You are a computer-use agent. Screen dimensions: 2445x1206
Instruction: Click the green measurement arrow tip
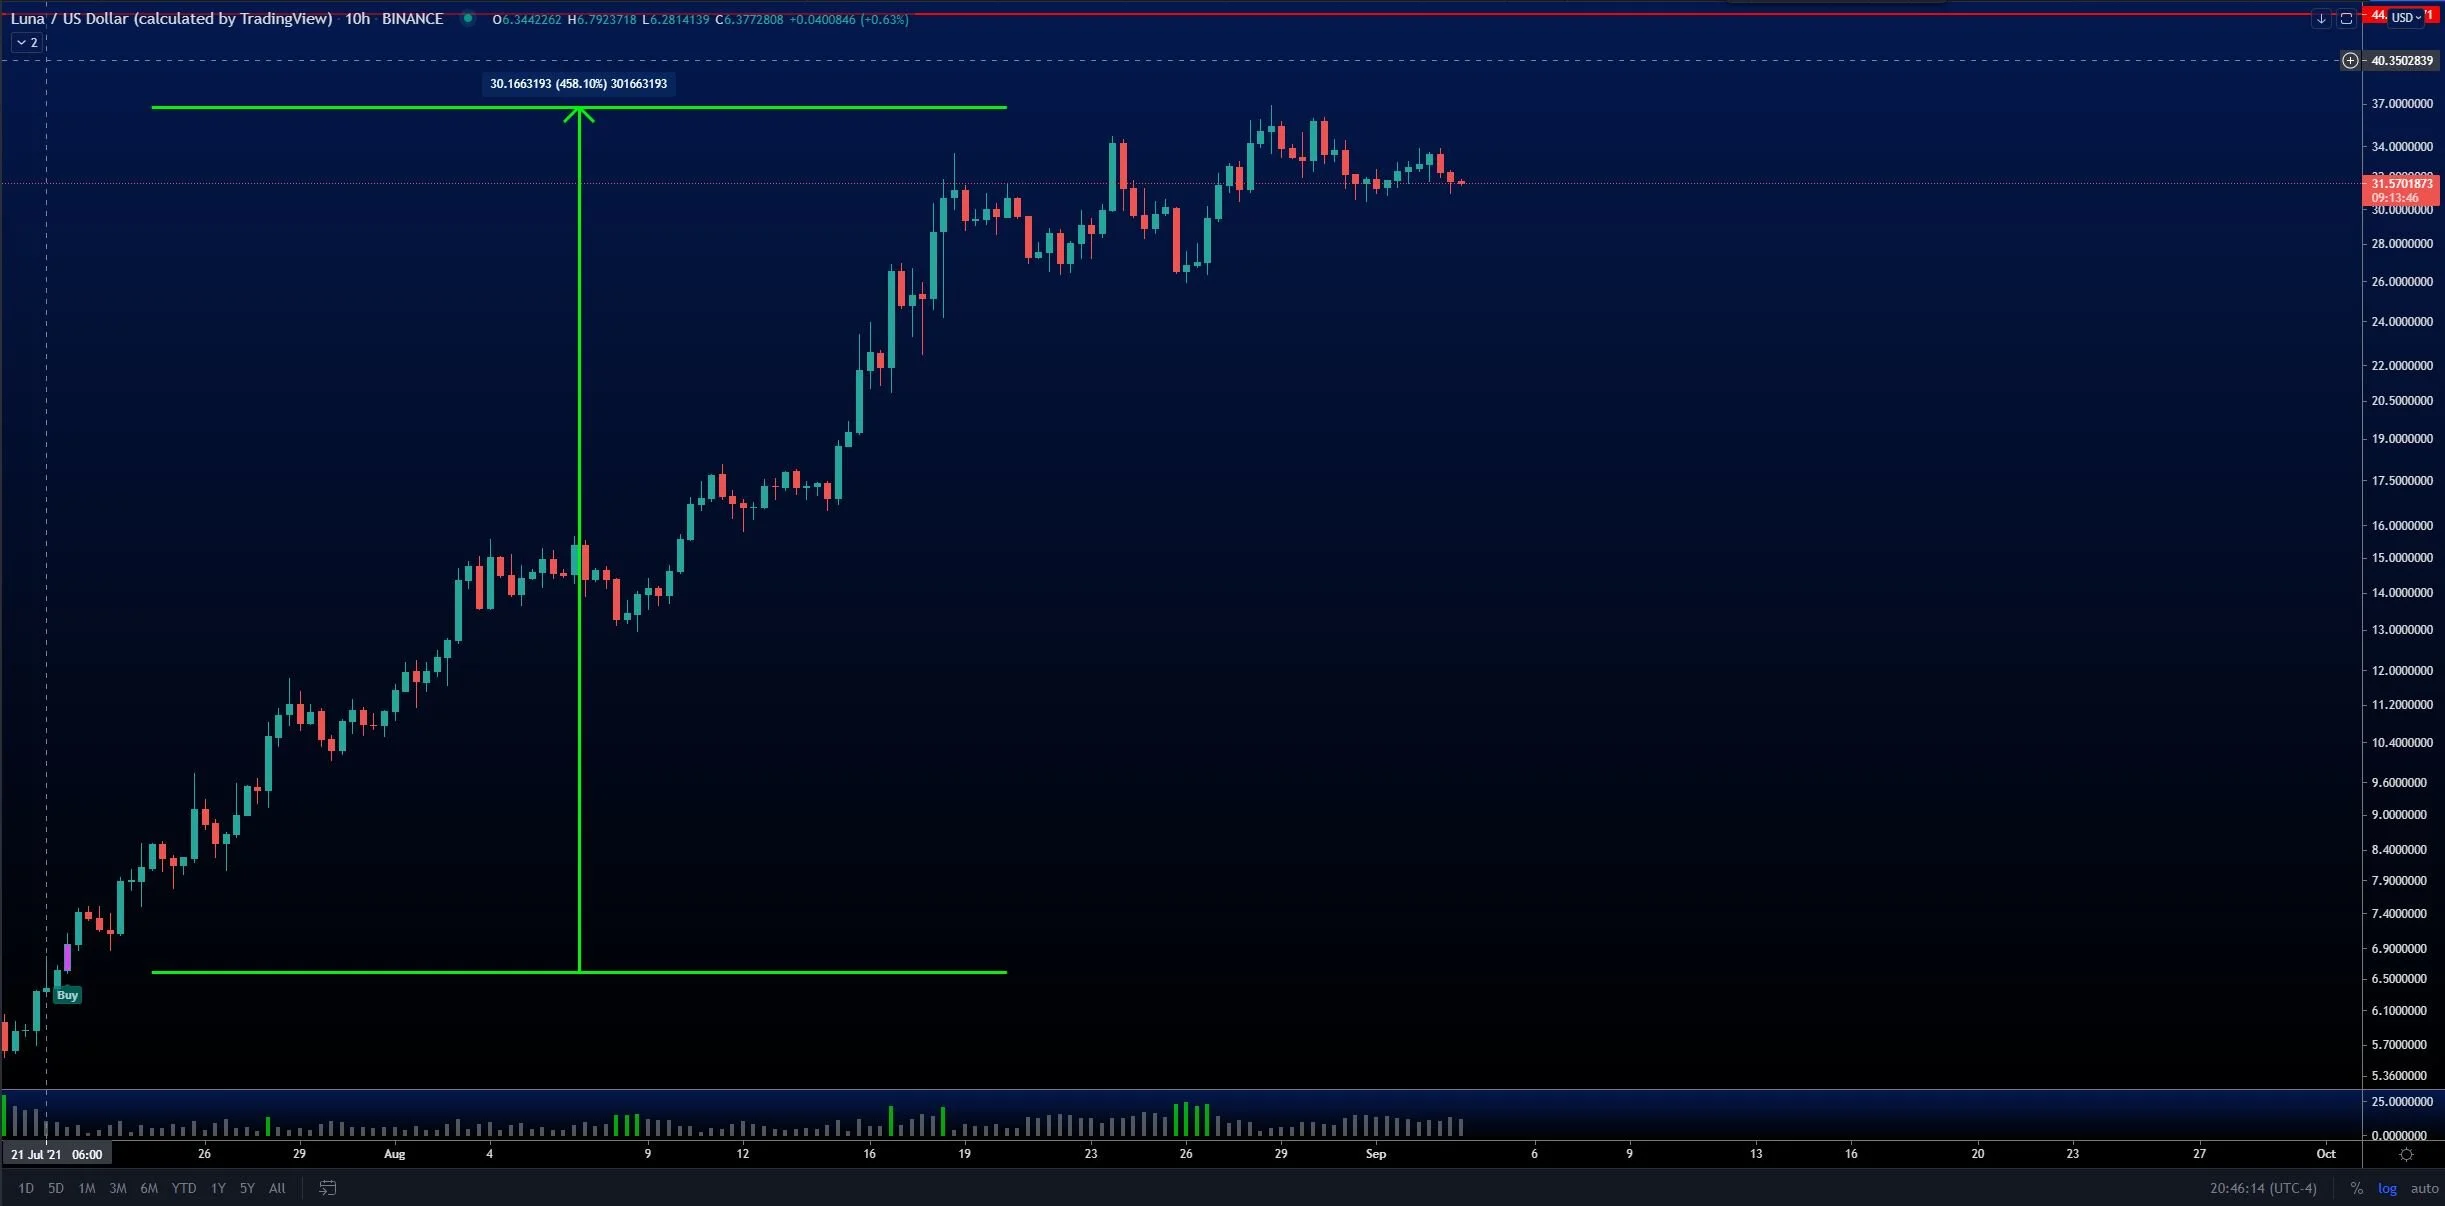point(579,110)
